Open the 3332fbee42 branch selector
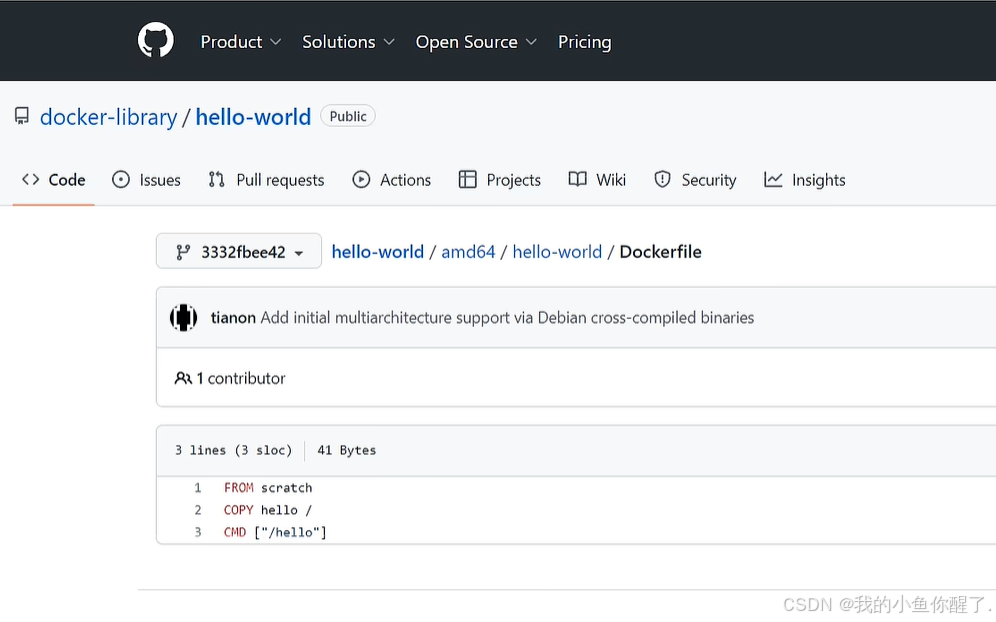This screenshot has height=622, width=996. (x=239, y=252)
